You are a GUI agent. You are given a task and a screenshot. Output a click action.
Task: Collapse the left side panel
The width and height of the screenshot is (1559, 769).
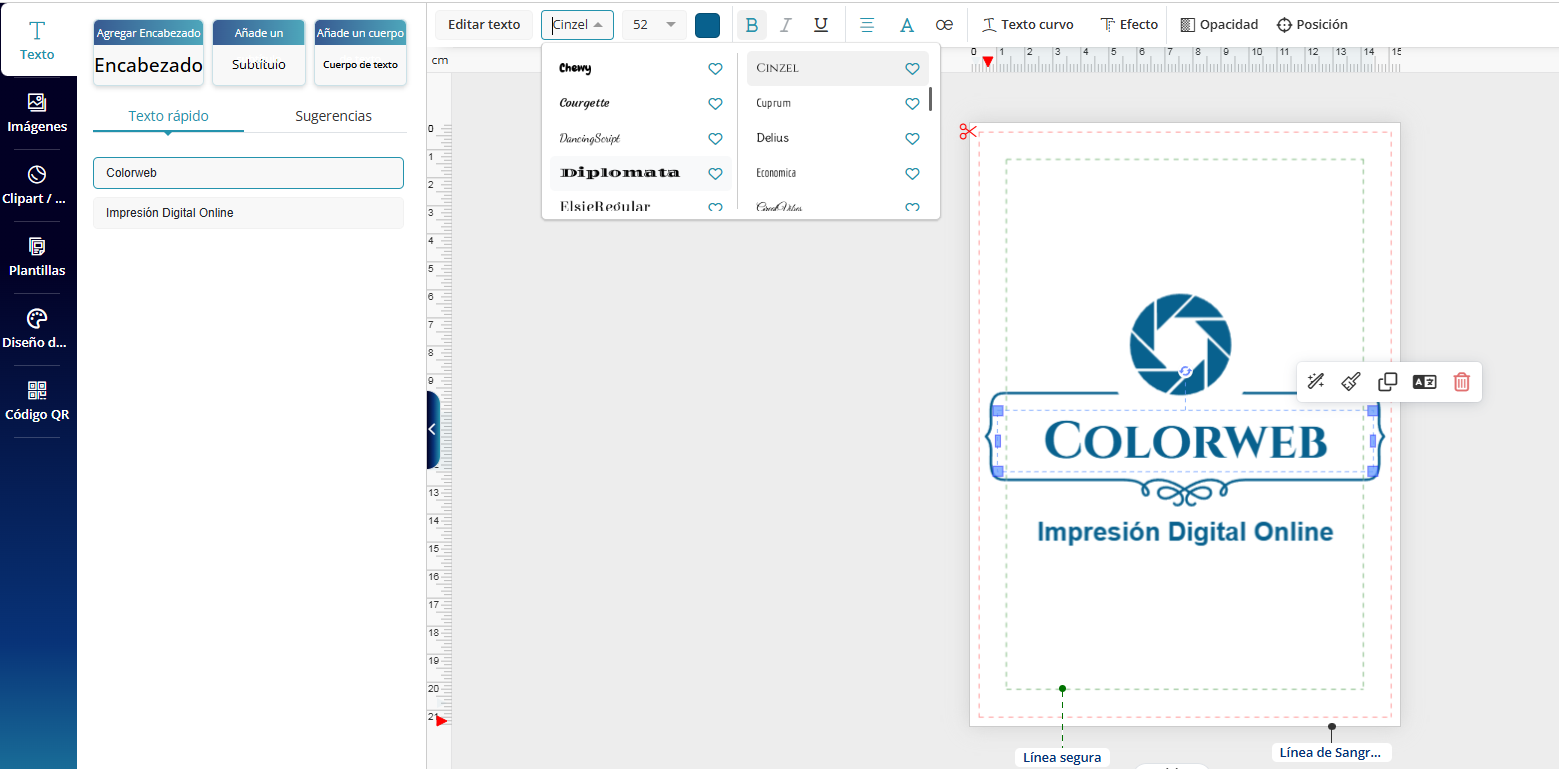pos(432,429)
